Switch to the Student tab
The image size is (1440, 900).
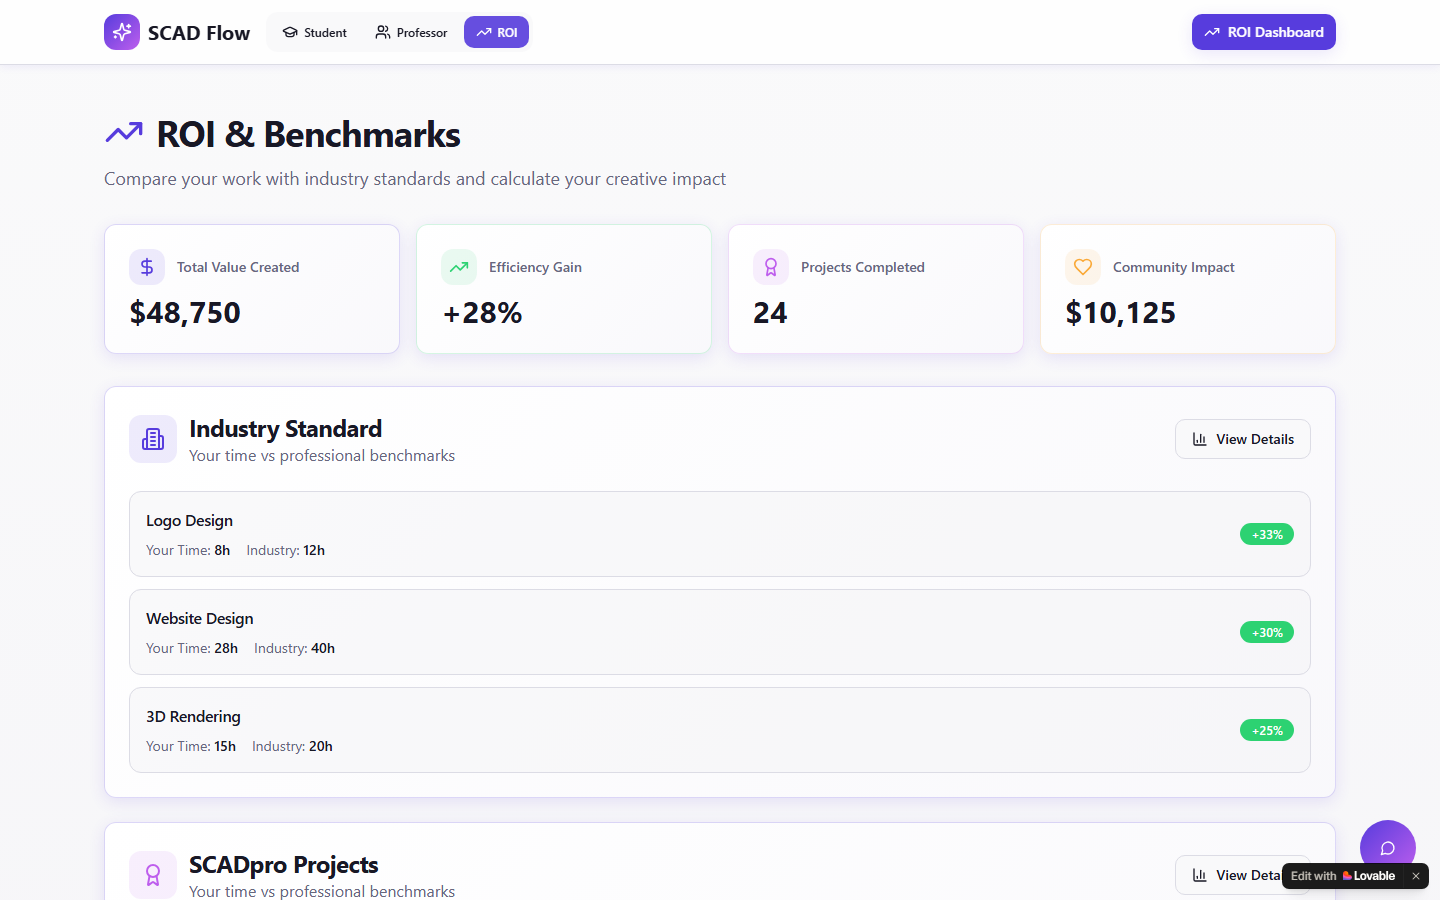[314, 32]
